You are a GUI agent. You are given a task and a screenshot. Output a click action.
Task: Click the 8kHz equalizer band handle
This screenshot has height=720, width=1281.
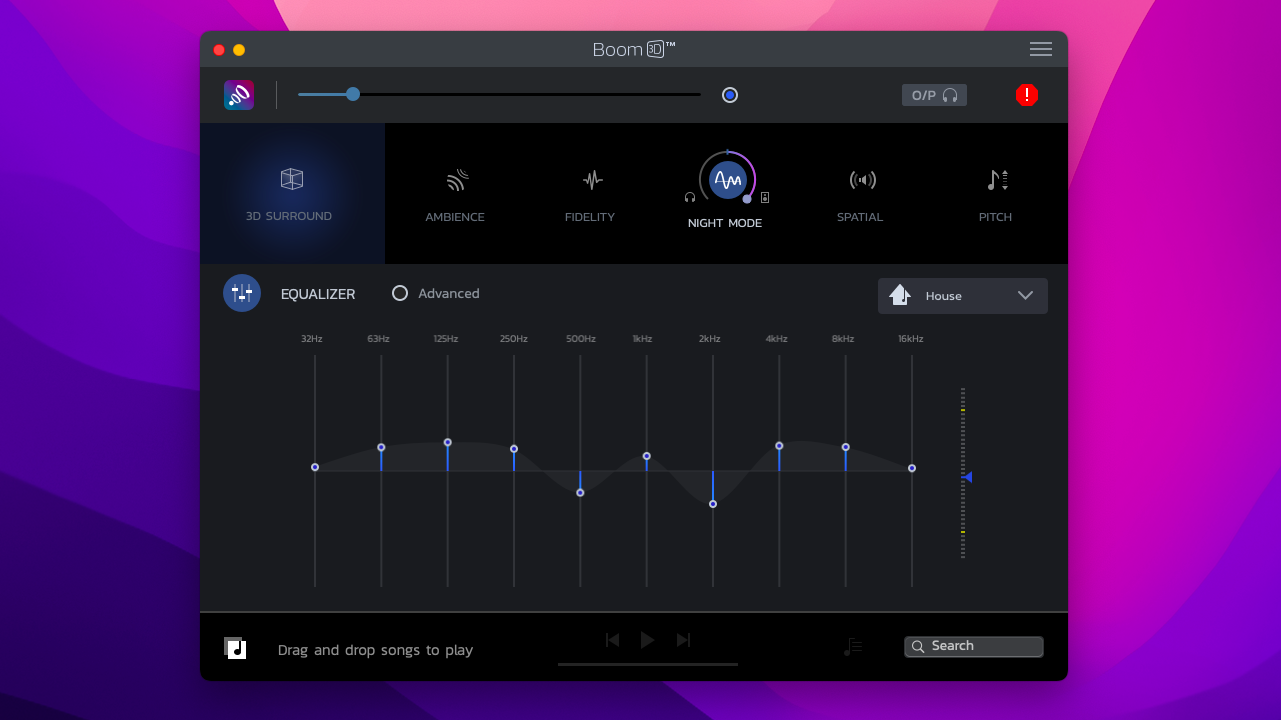(846, 447)
